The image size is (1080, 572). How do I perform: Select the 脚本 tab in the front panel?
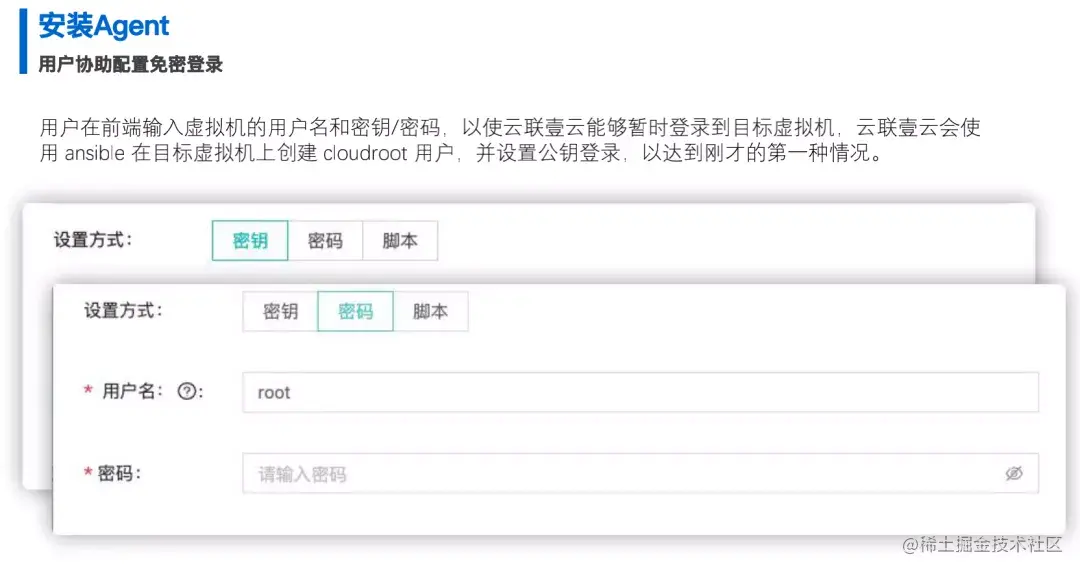click(x=430, y=311)
